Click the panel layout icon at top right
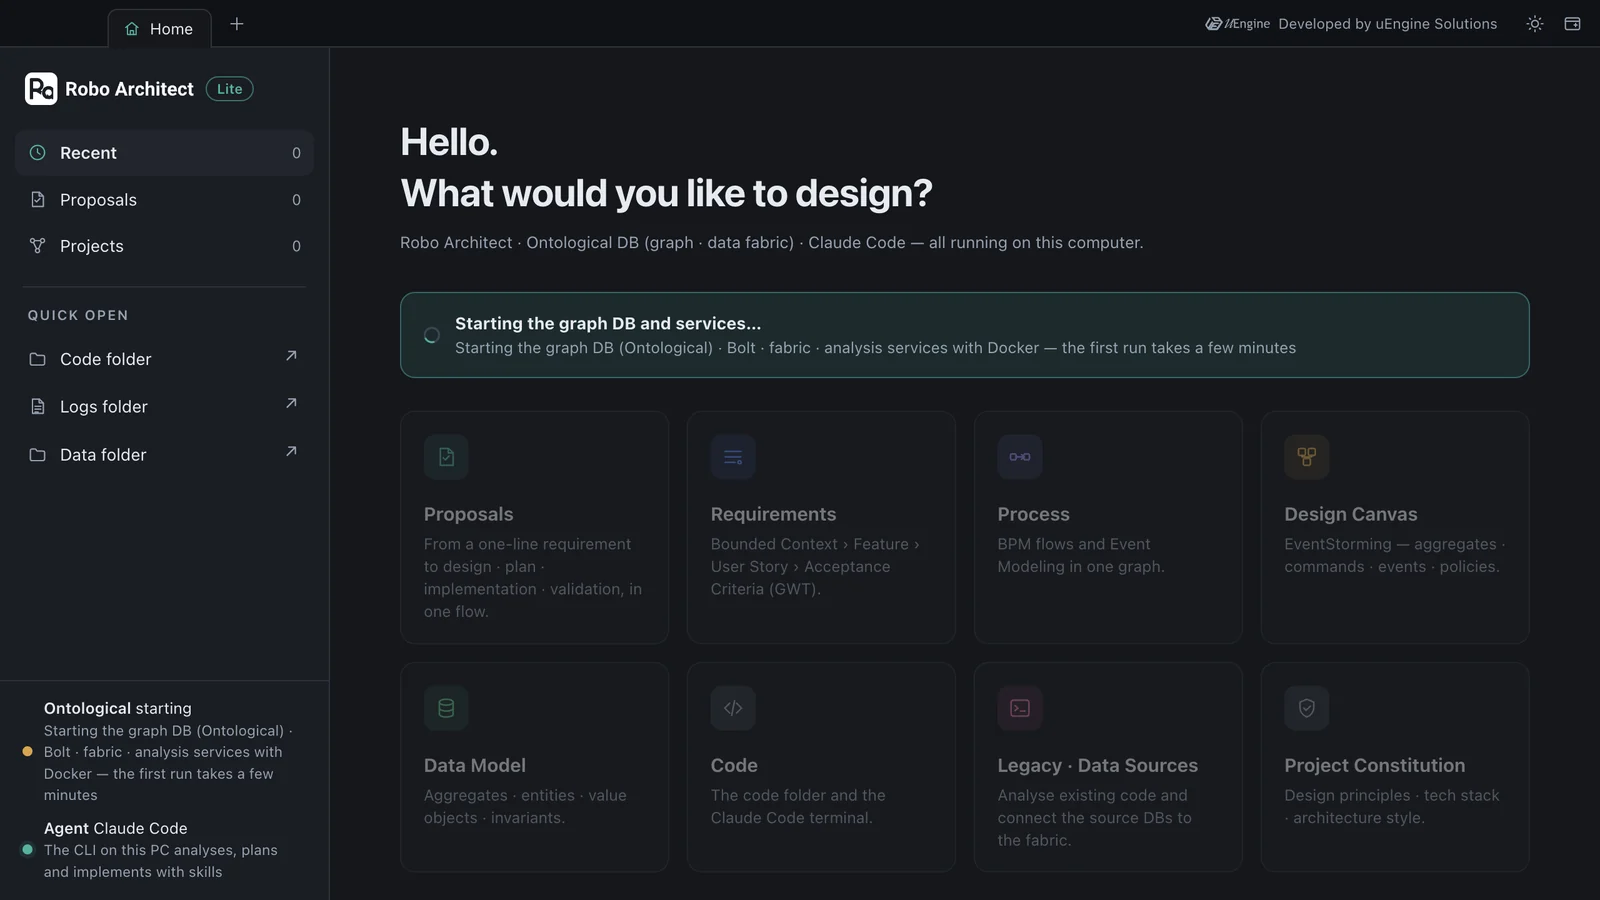 coord(1572,24)
